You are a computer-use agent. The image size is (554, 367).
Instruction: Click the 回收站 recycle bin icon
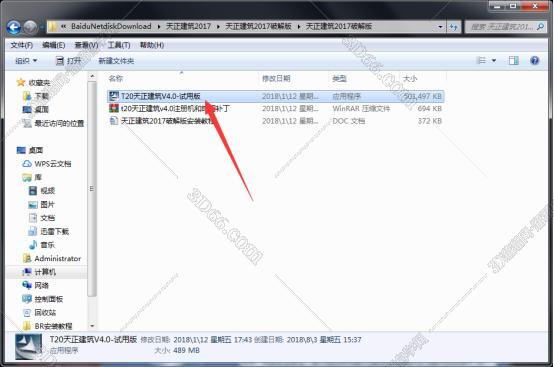click(27, 313)
